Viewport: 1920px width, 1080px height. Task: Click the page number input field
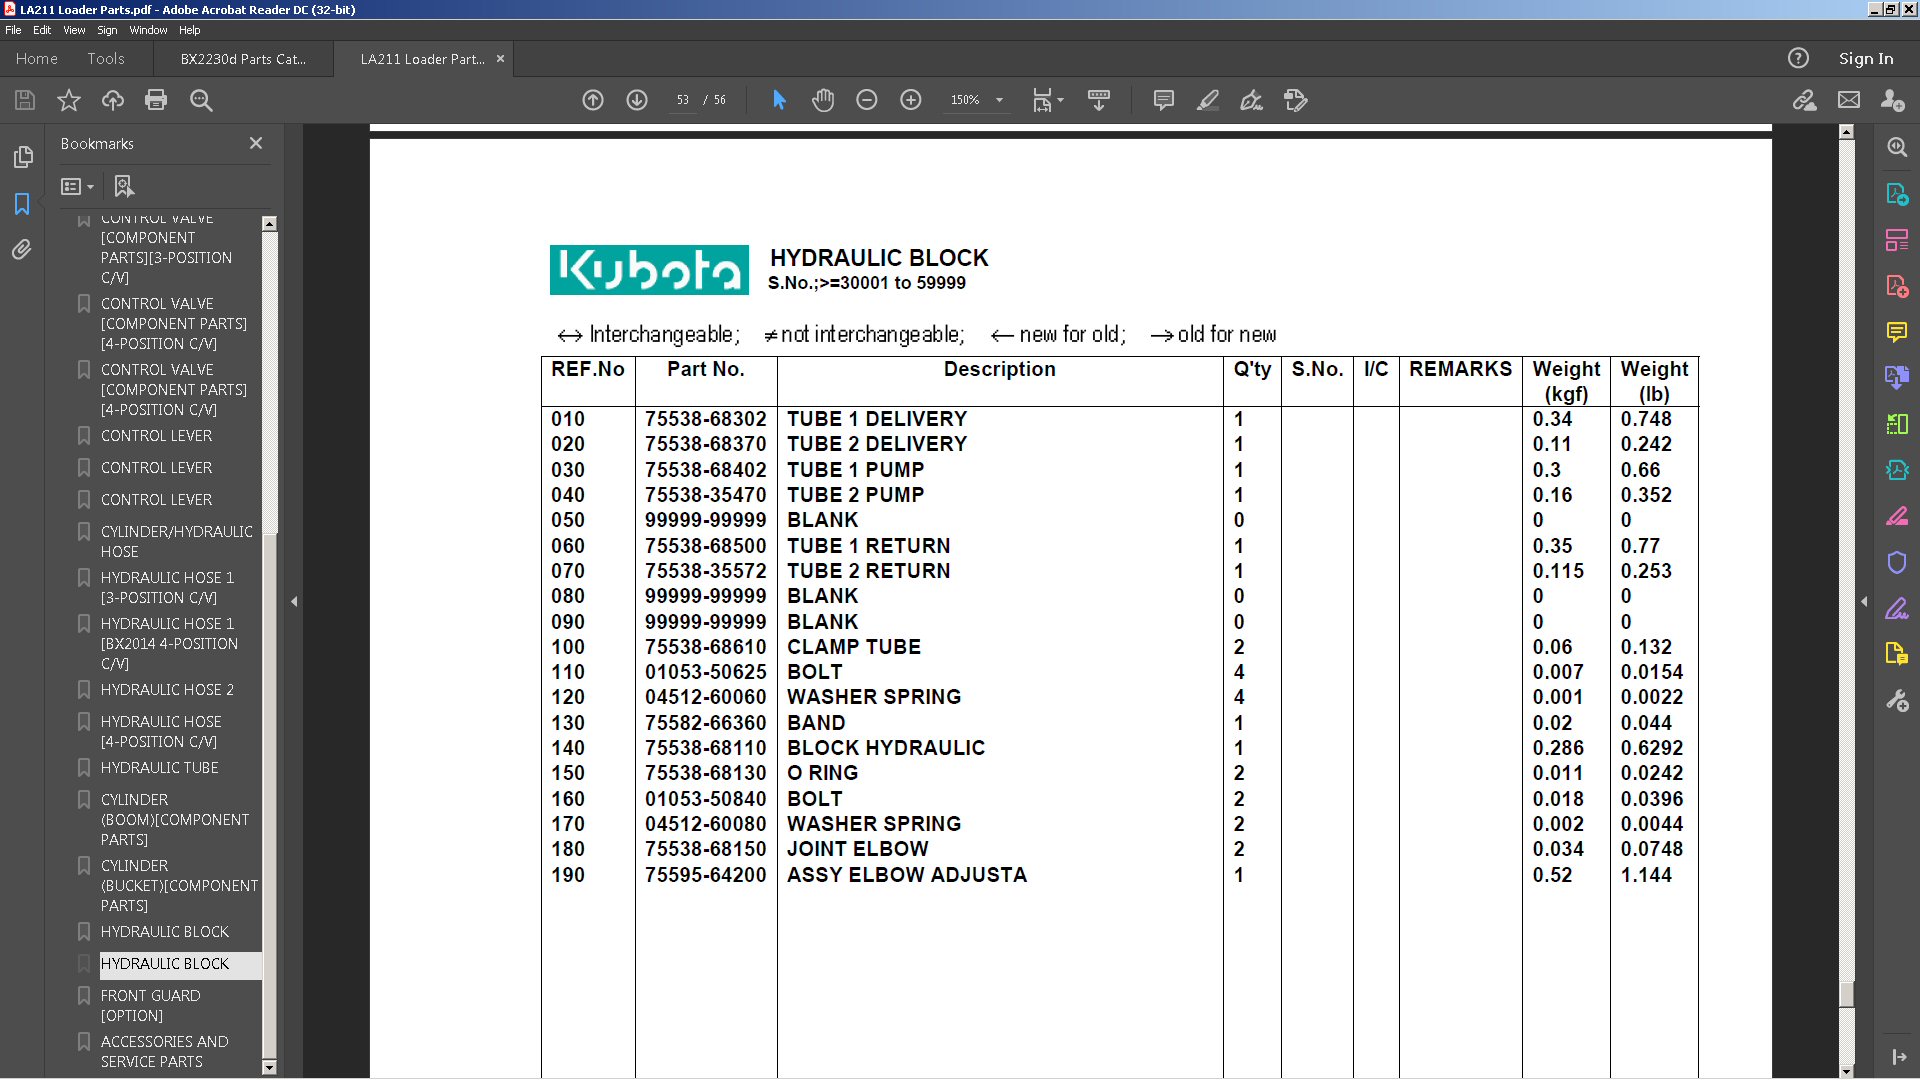coord(683,100)
